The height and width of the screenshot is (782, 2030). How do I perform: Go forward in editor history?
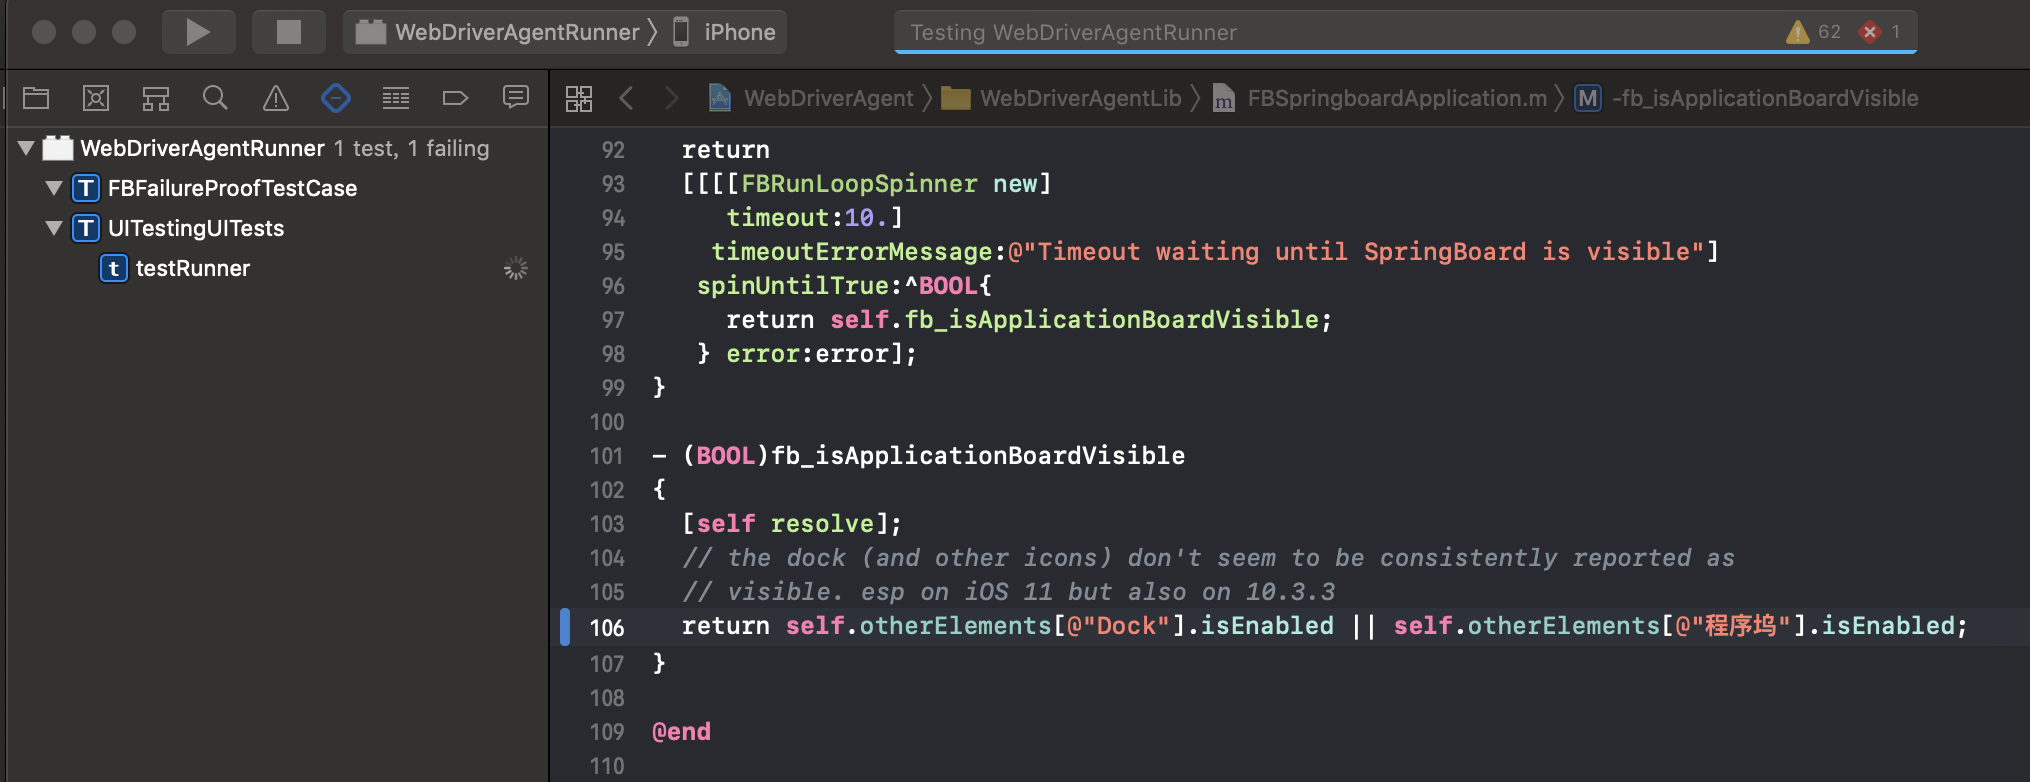click(x=671, y=98)
